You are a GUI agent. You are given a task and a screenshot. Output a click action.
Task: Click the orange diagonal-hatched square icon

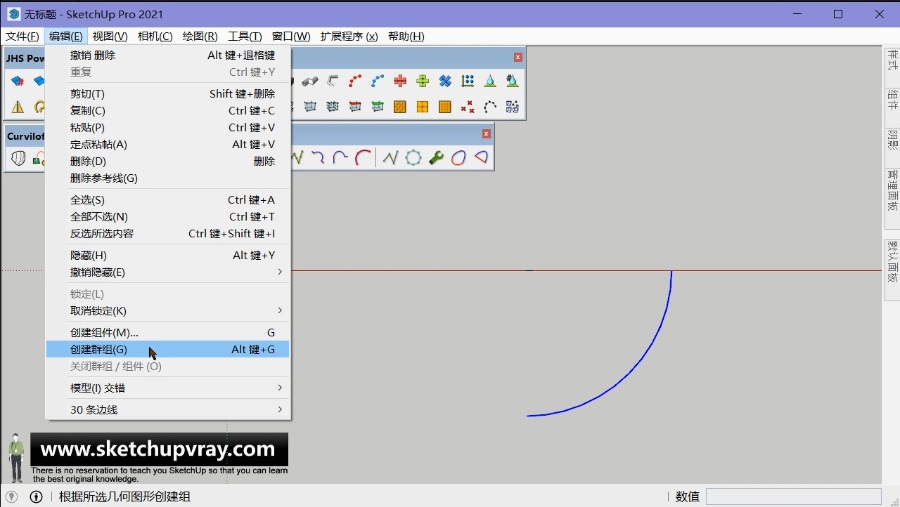tap(400, 106)
